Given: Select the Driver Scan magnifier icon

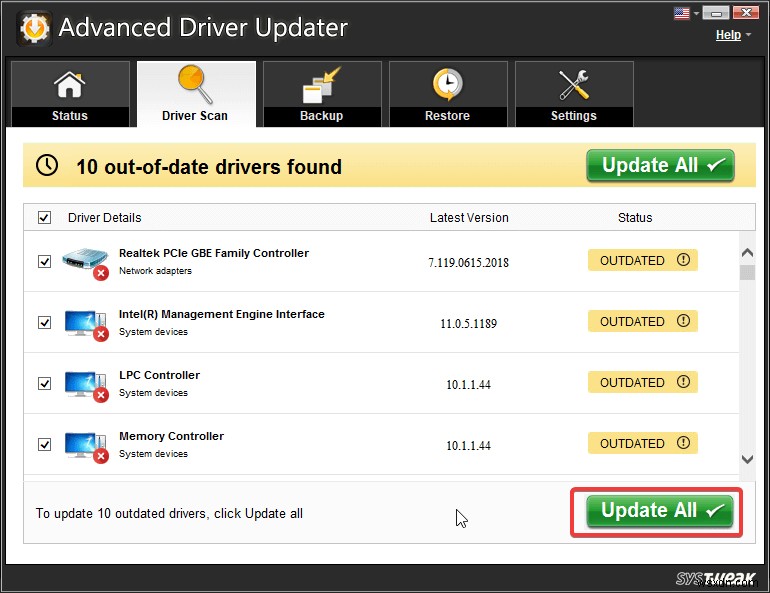Looking at the screenshot, I should [x=195, y=84].
